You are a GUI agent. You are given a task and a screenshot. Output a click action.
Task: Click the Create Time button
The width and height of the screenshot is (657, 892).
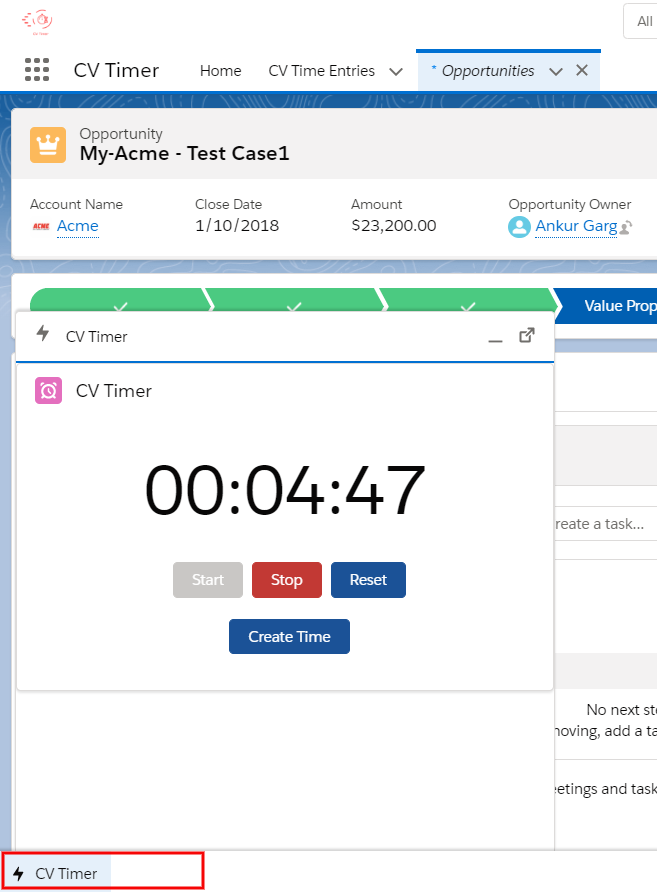(289, 637)
